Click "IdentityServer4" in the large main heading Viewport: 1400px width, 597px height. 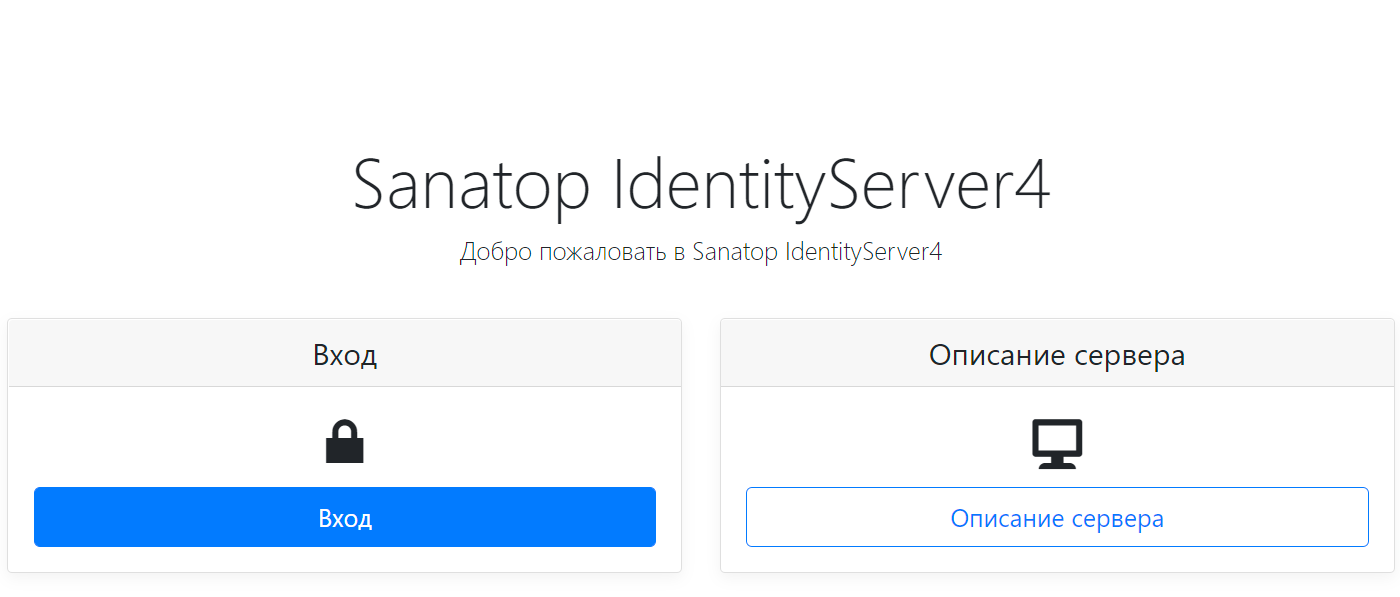pyautogui.click(x=830, y=186)
